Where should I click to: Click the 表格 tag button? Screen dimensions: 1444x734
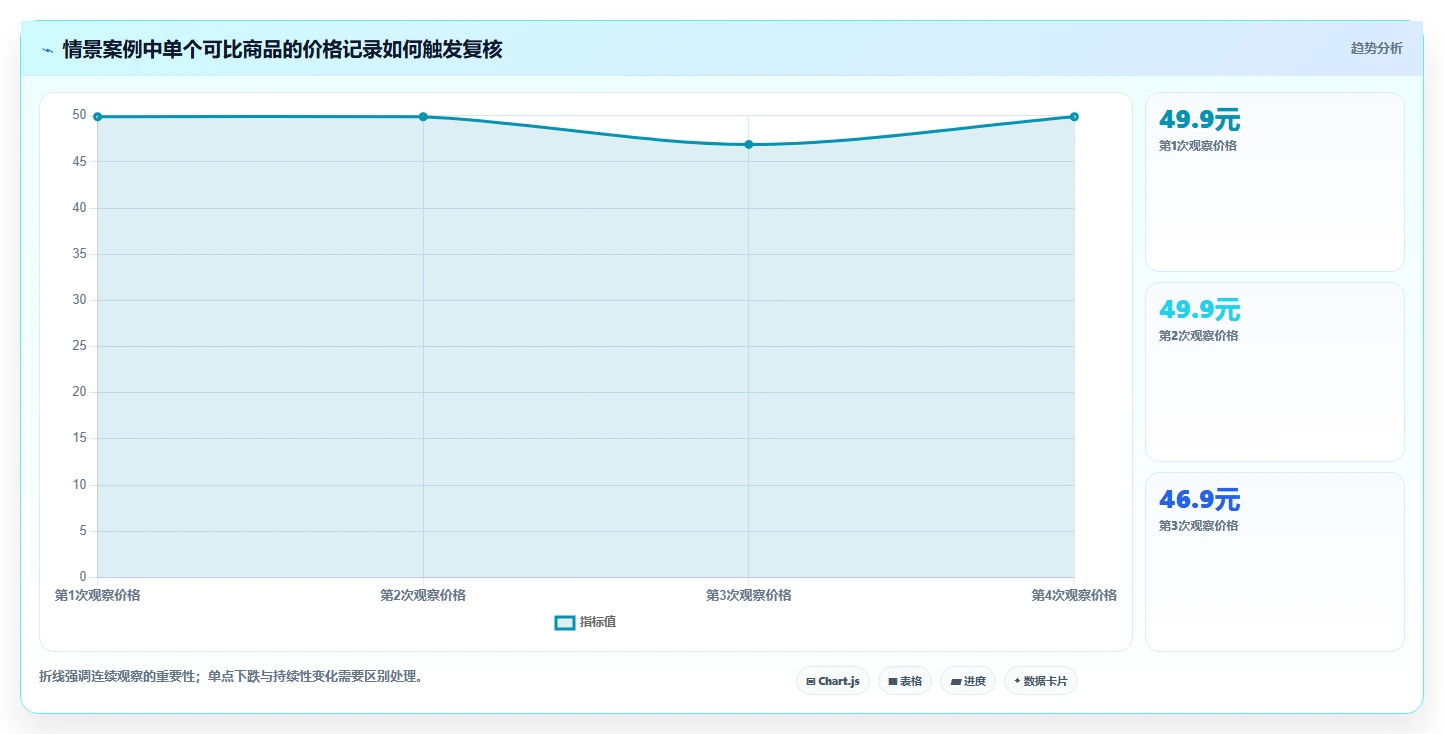905,681
